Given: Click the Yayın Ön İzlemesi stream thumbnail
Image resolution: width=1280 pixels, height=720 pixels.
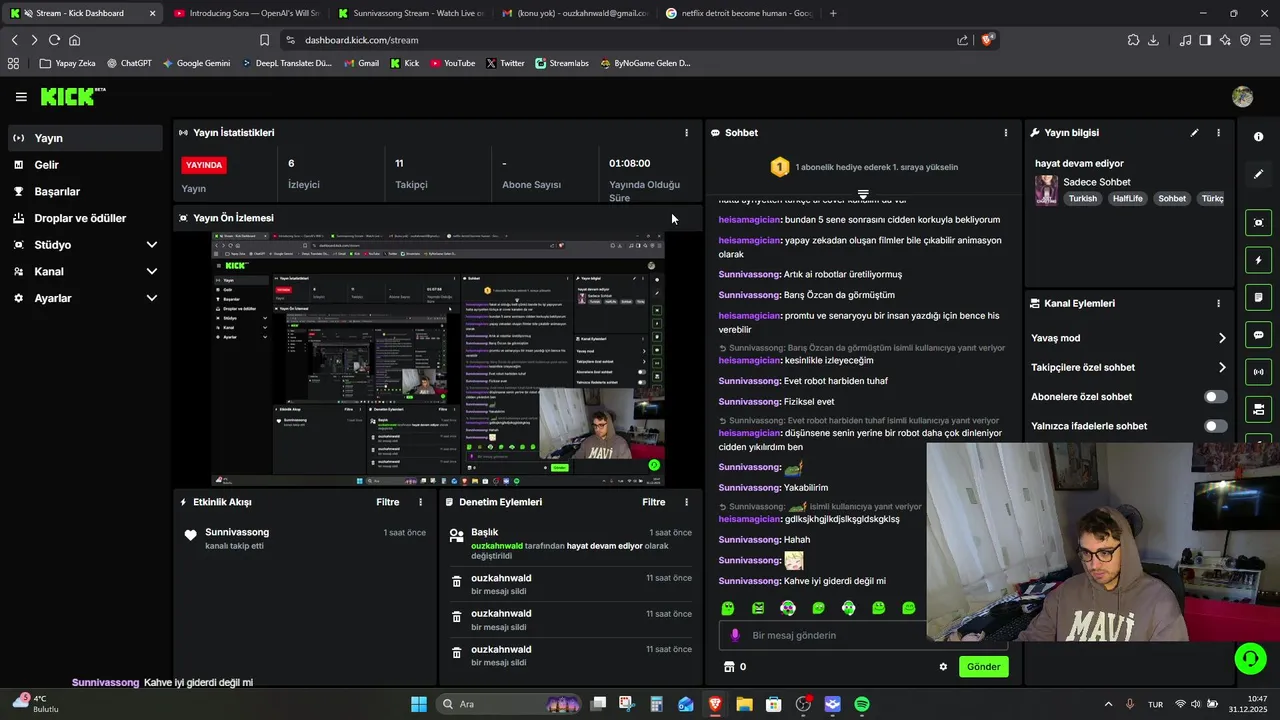Looking at the screenshot, I should pyautogui.click(x=438, y=359).
